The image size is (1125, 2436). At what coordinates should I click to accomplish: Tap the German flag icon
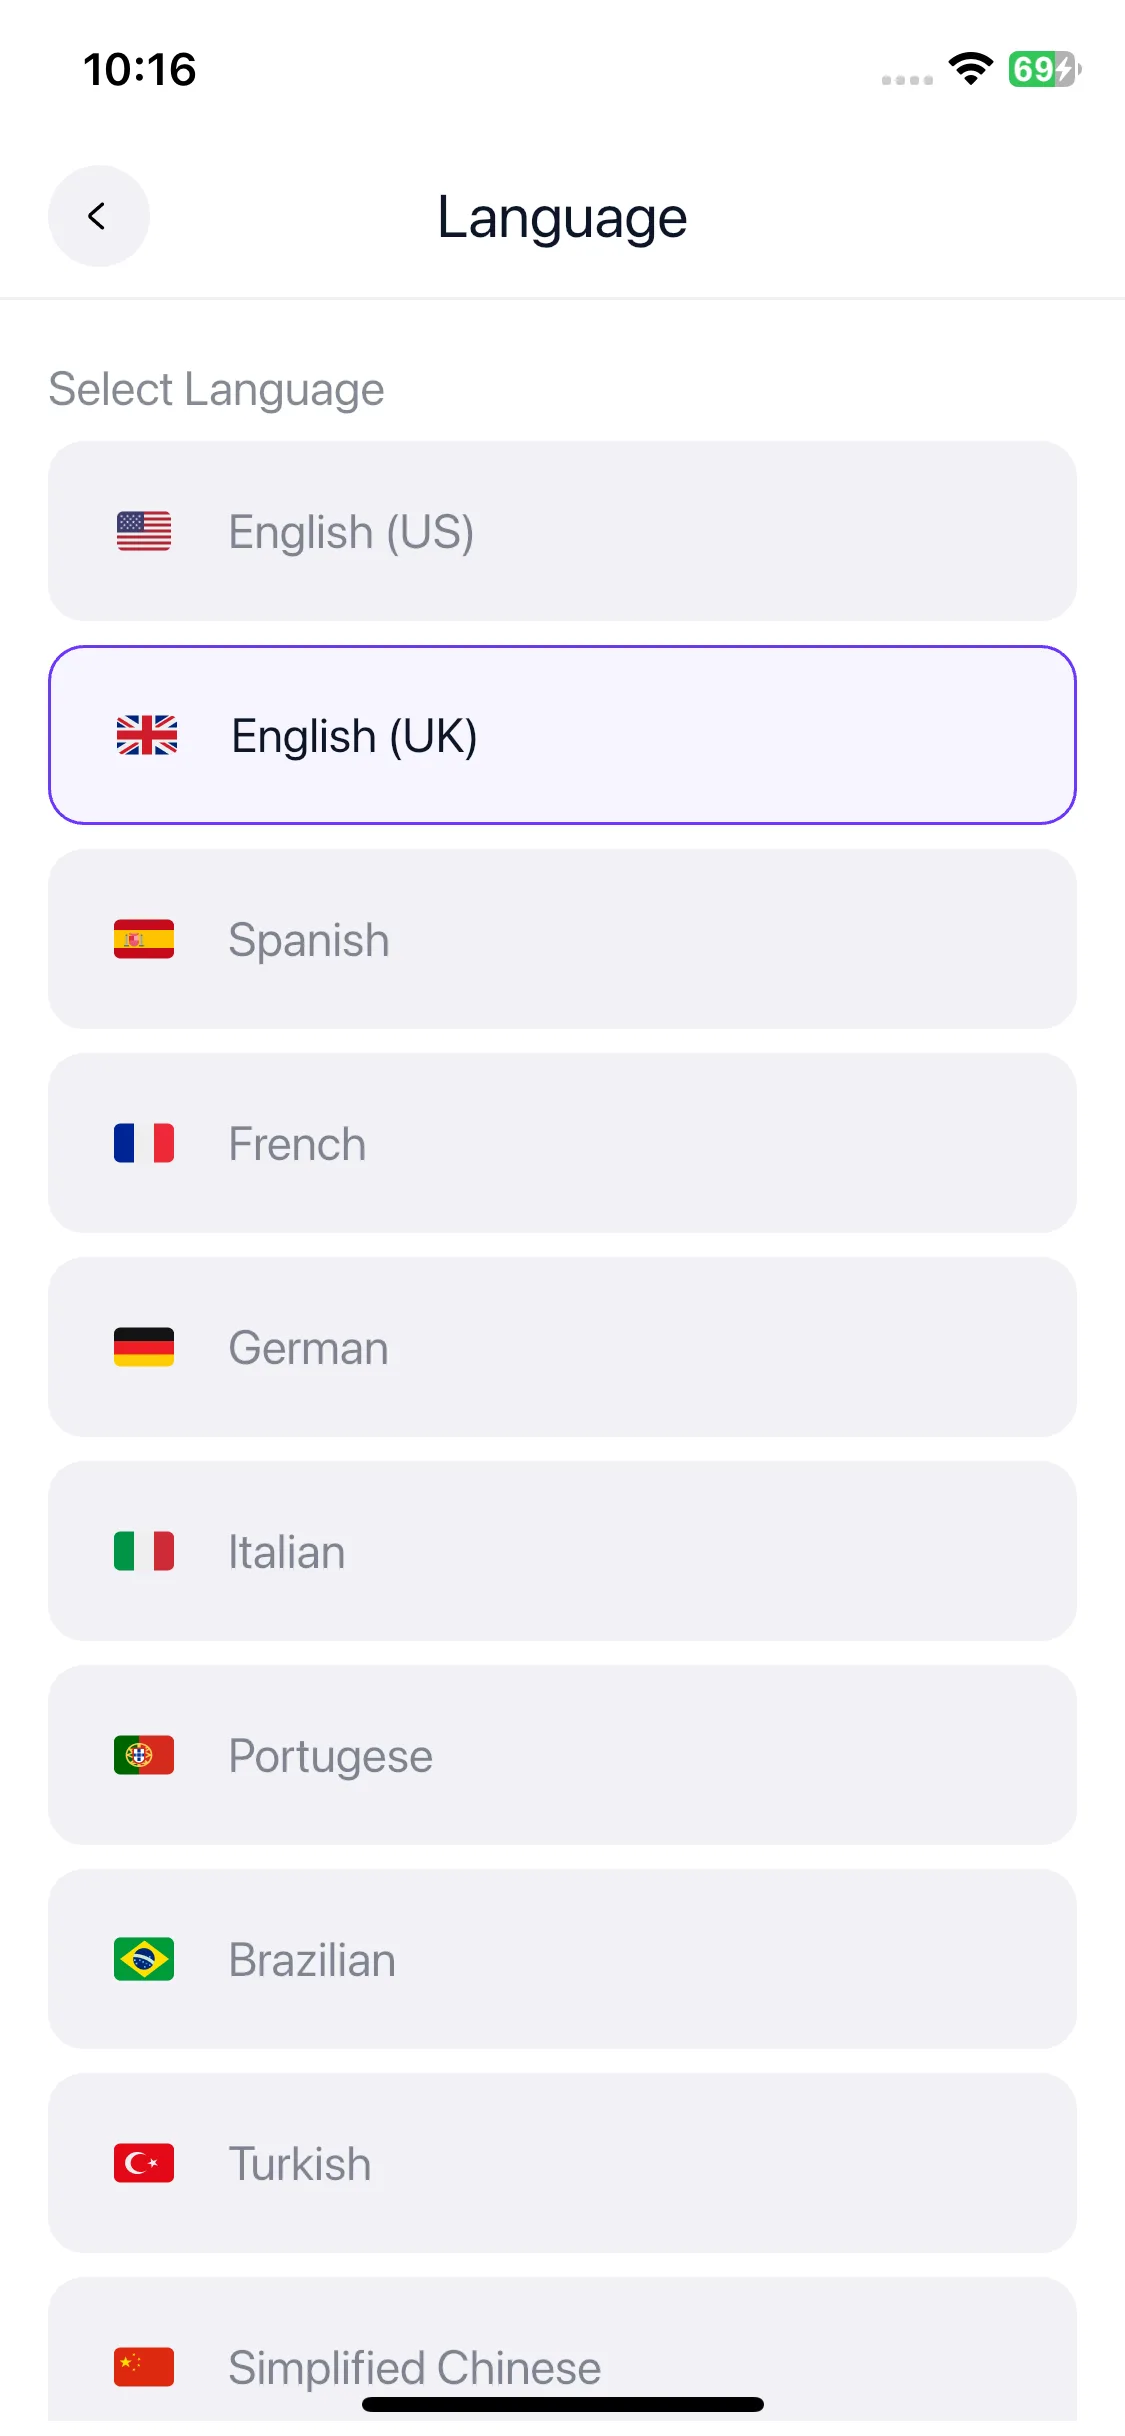[x=144, y=1347]
